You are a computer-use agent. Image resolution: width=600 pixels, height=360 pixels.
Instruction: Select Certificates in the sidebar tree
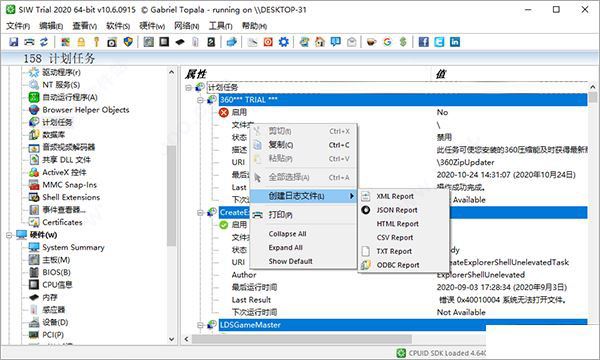(x=62, y=222)
